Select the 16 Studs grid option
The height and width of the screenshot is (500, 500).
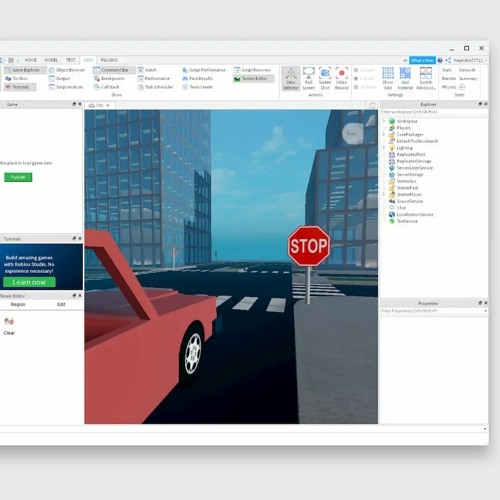pyautogui.click(x=365, y=87)
